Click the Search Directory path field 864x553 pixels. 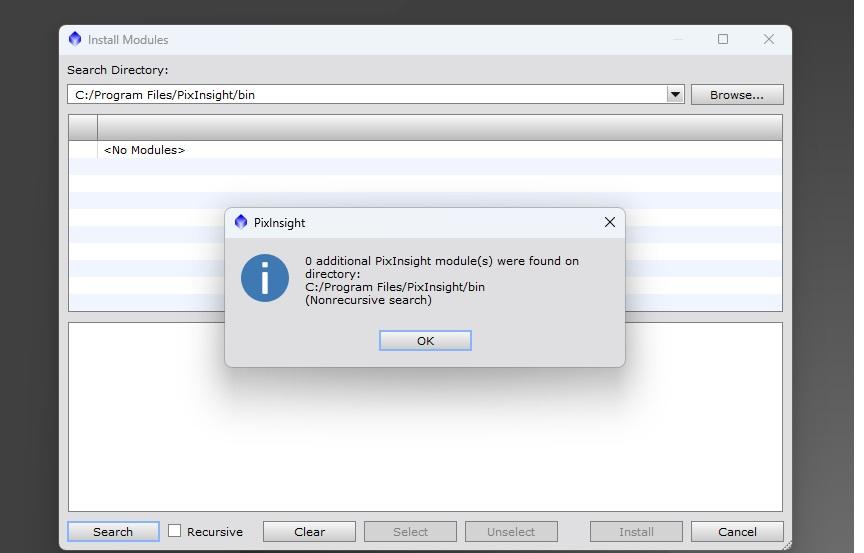pos(366,94)
